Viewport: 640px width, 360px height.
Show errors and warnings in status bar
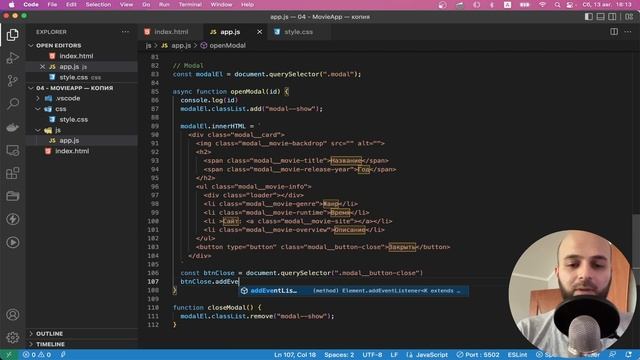37,355
